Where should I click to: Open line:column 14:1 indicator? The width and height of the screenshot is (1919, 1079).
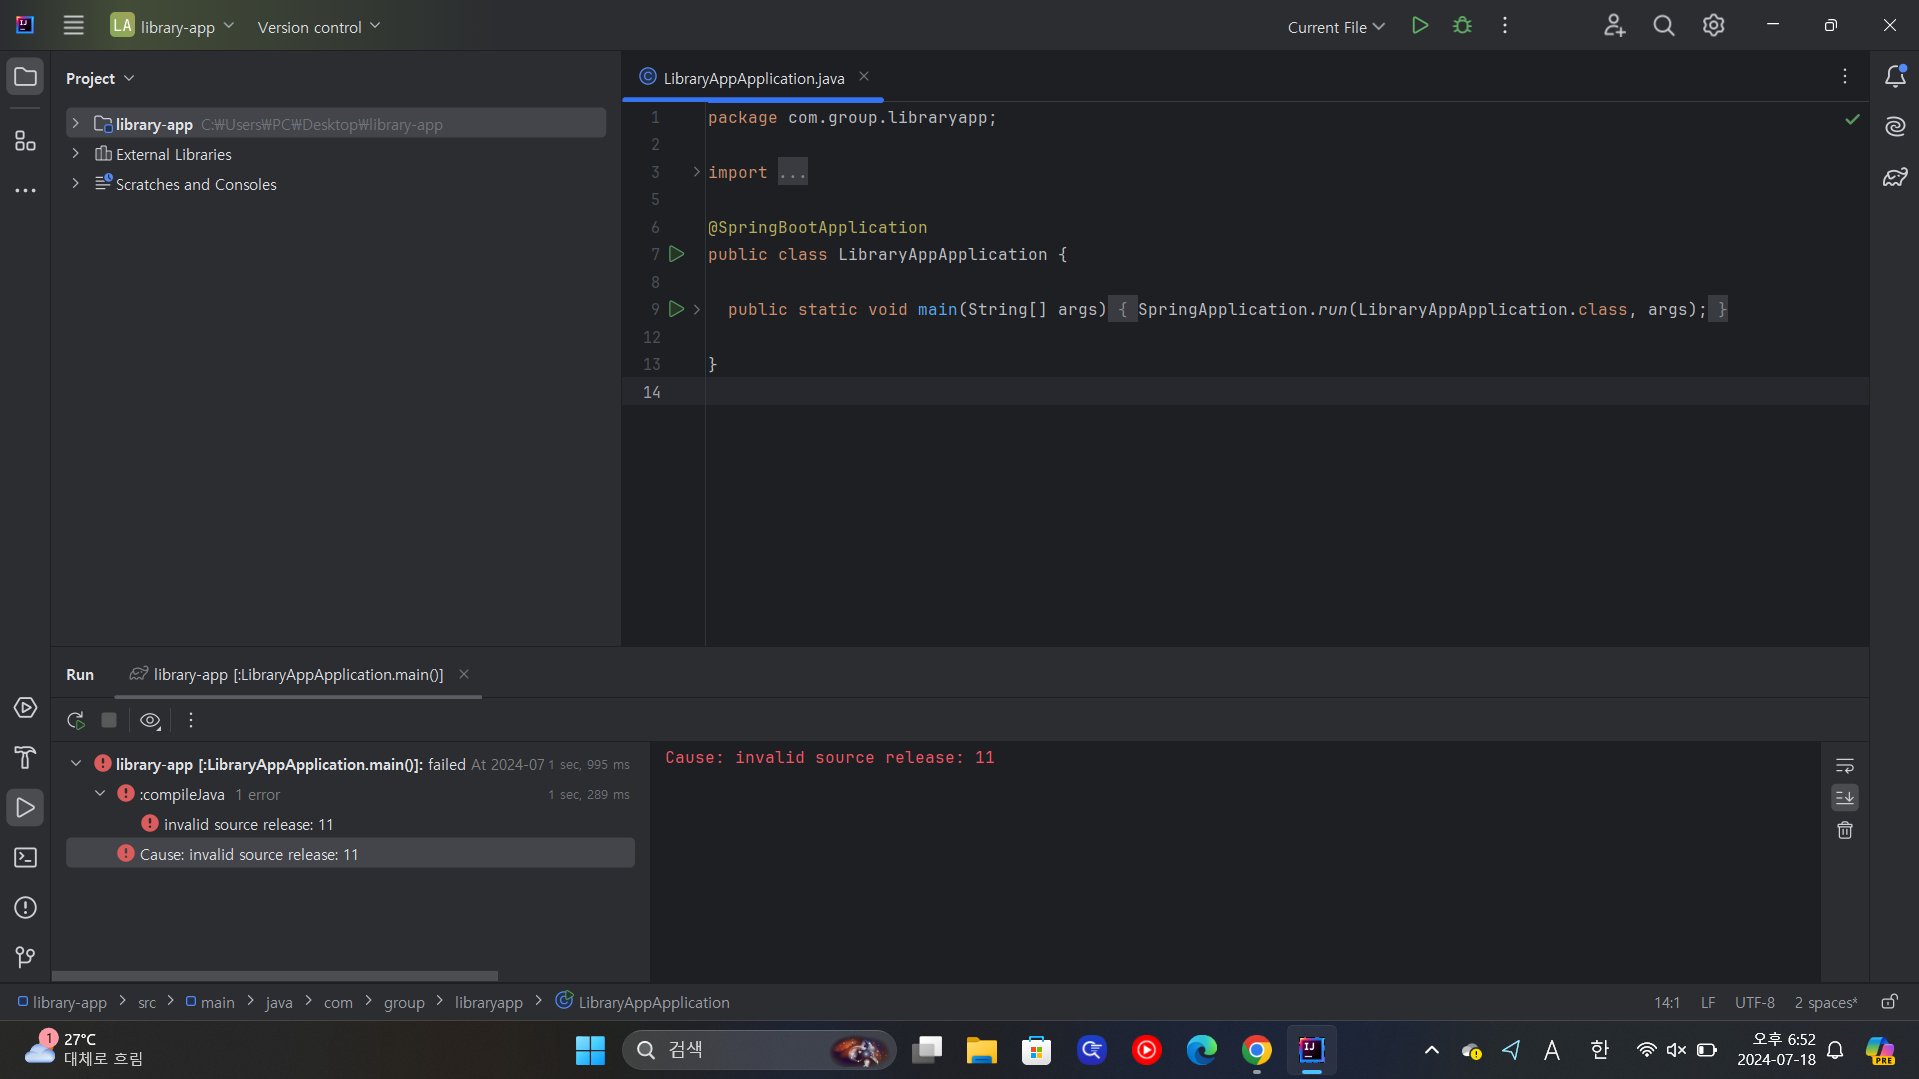[x=1666, y=1003]
